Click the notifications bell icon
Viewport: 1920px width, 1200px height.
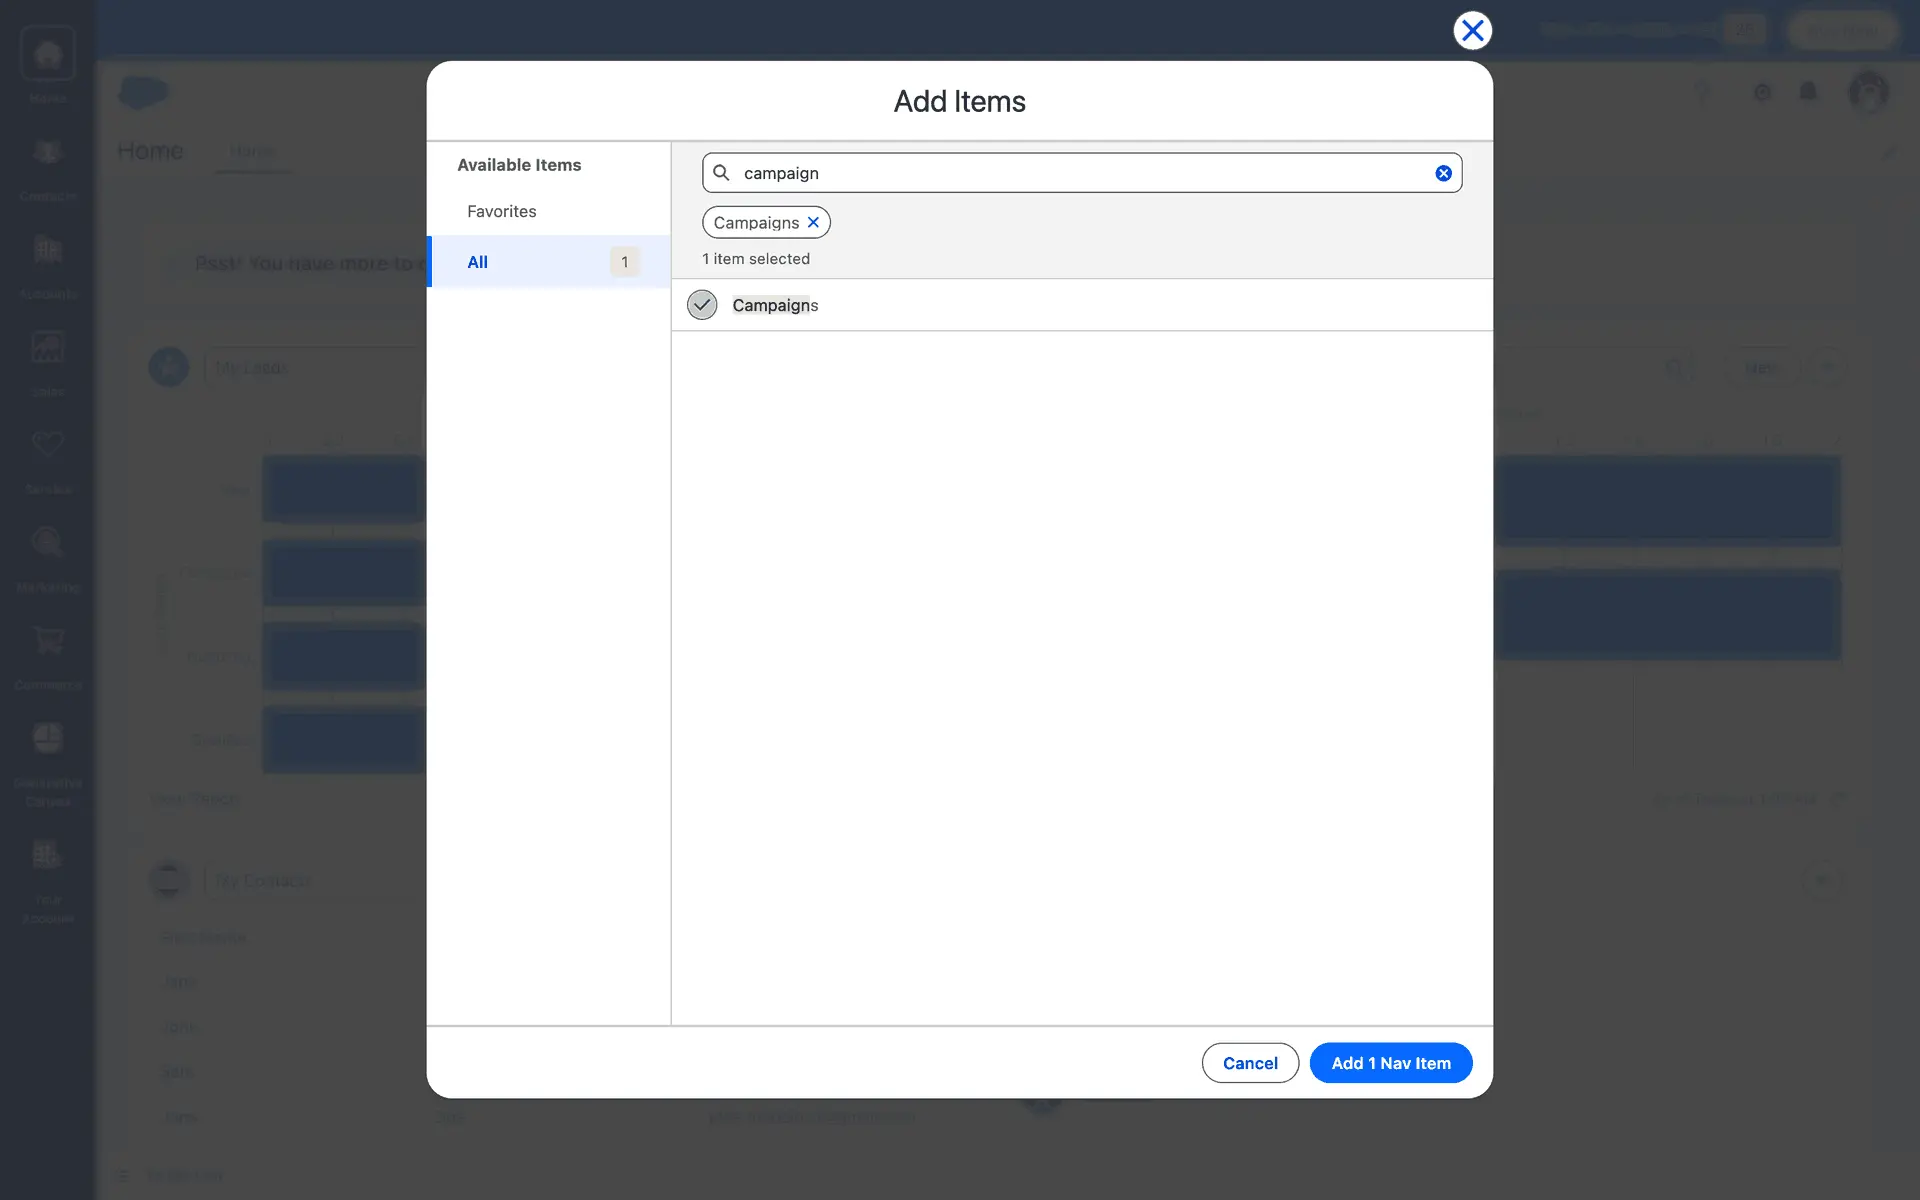pyautogui.click(x=1808, y=92)
